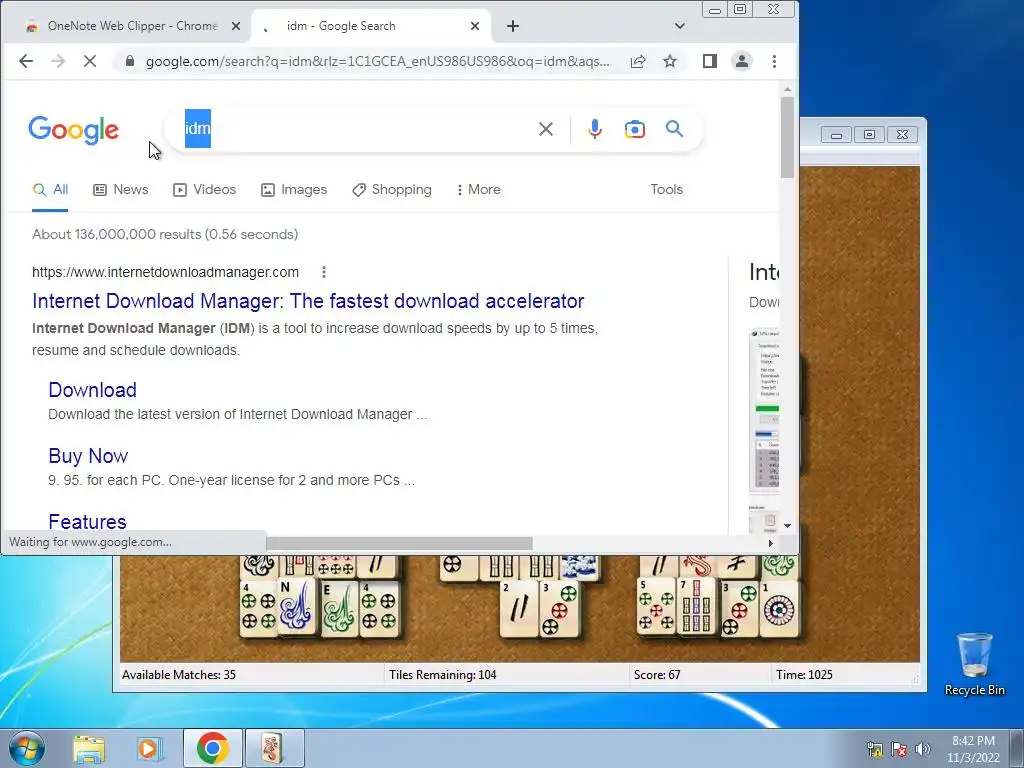Switch to Videos results
Screen dimensions: 1024x768
[204, 190]
